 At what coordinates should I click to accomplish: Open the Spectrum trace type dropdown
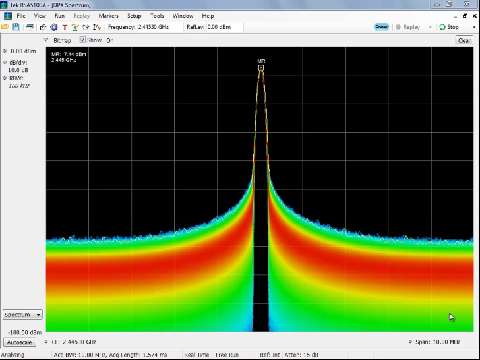pyautogui.click(x=23, y=315)
